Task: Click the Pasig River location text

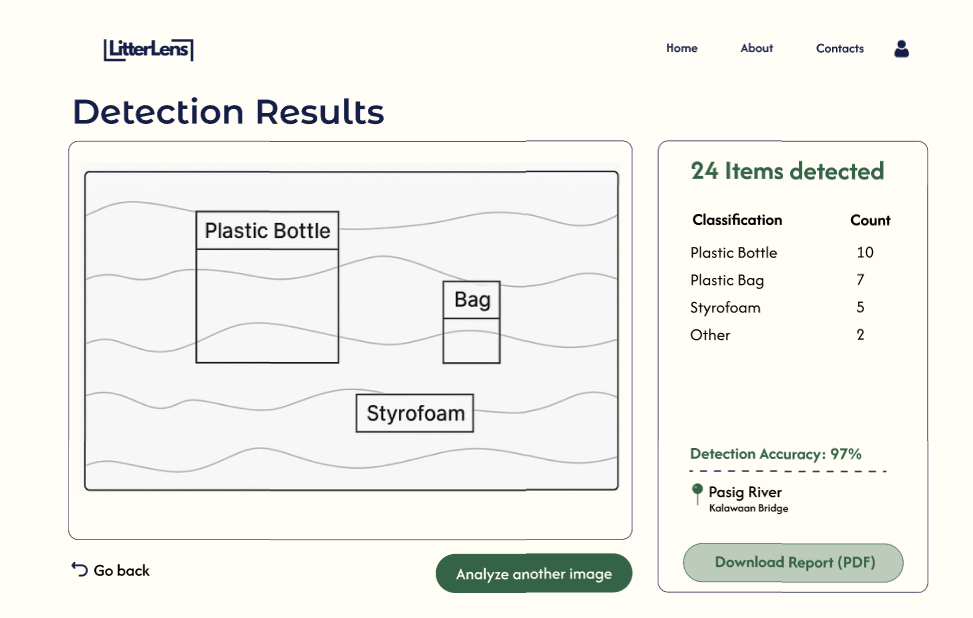Action: pos(745,492)
